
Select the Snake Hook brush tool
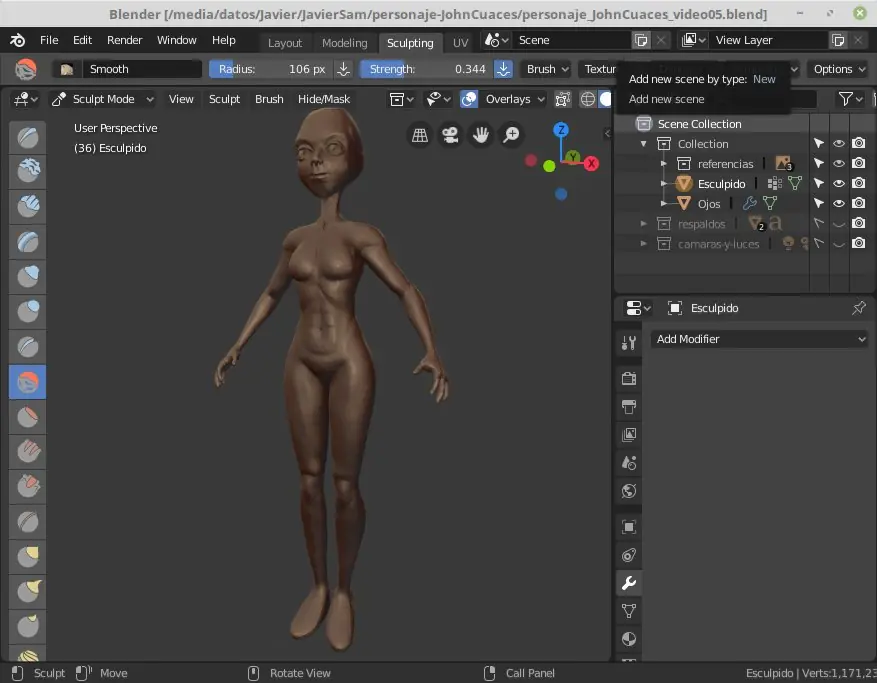(x=27, y=591)
